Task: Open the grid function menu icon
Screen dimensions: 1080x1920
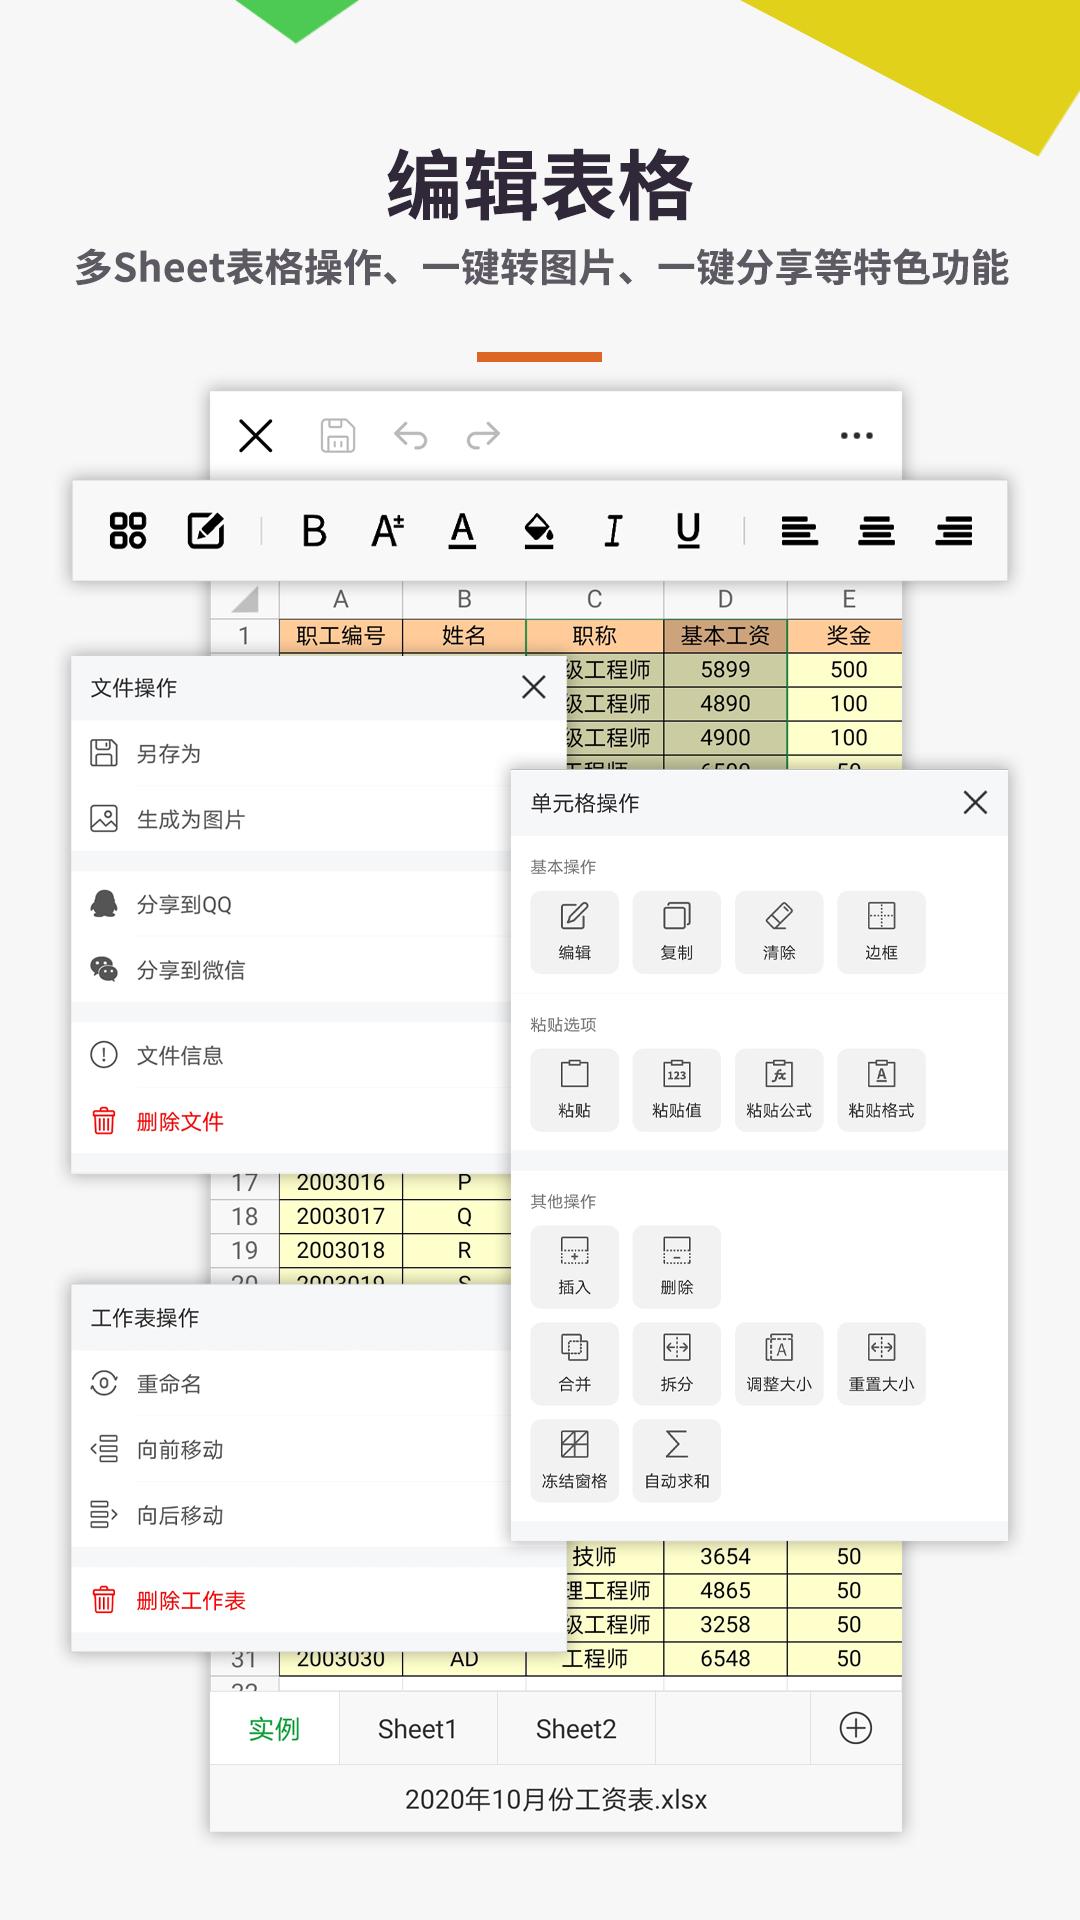Action: click(128, 531)
